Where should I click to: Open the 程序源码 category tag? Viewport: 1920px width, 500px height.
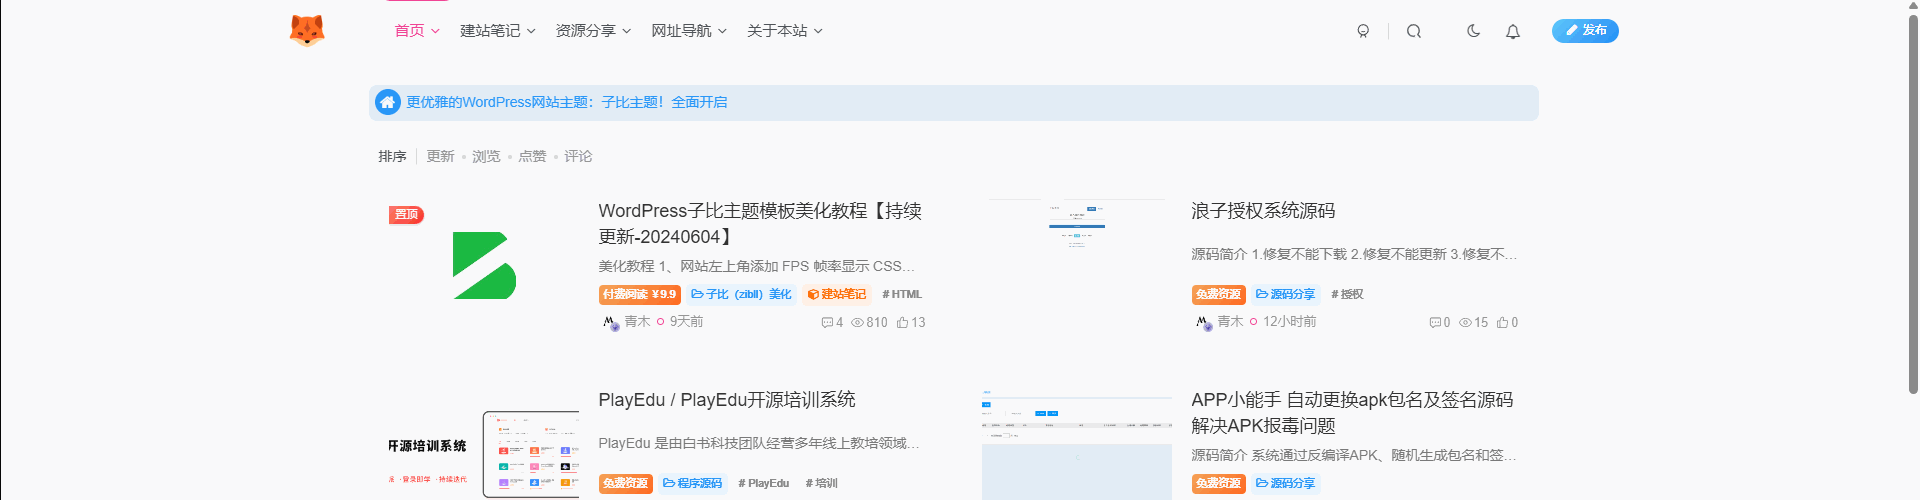pos(692,483)
